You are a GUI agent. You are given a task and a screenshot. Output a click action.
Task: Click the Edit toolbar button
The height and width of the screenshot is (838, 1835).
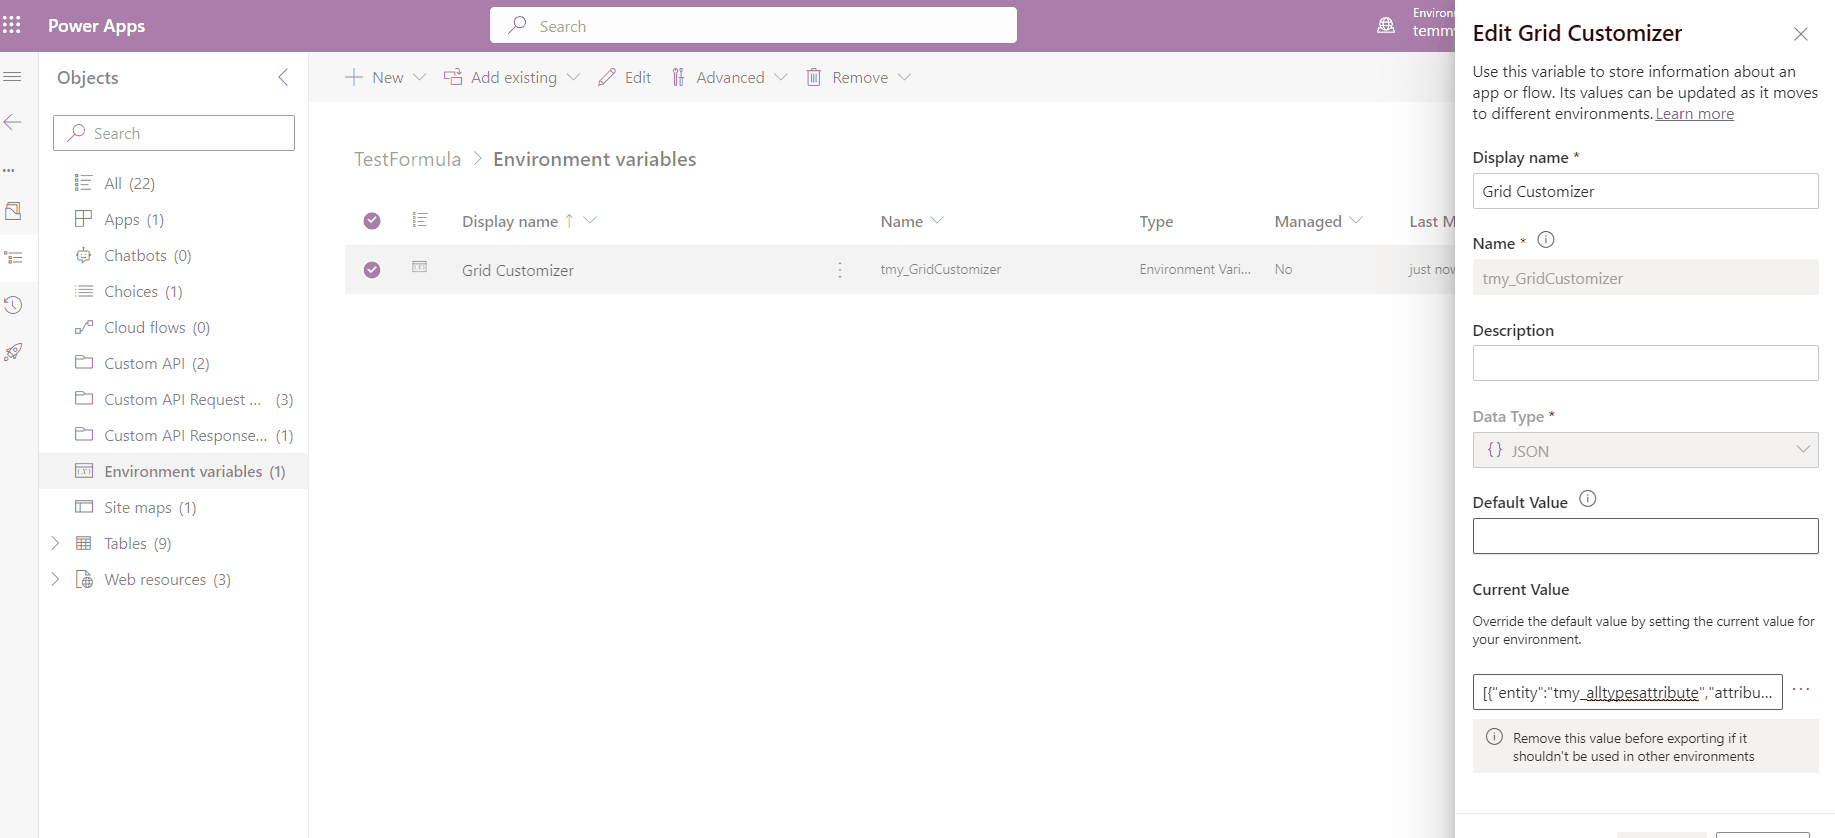coord(624,77)
